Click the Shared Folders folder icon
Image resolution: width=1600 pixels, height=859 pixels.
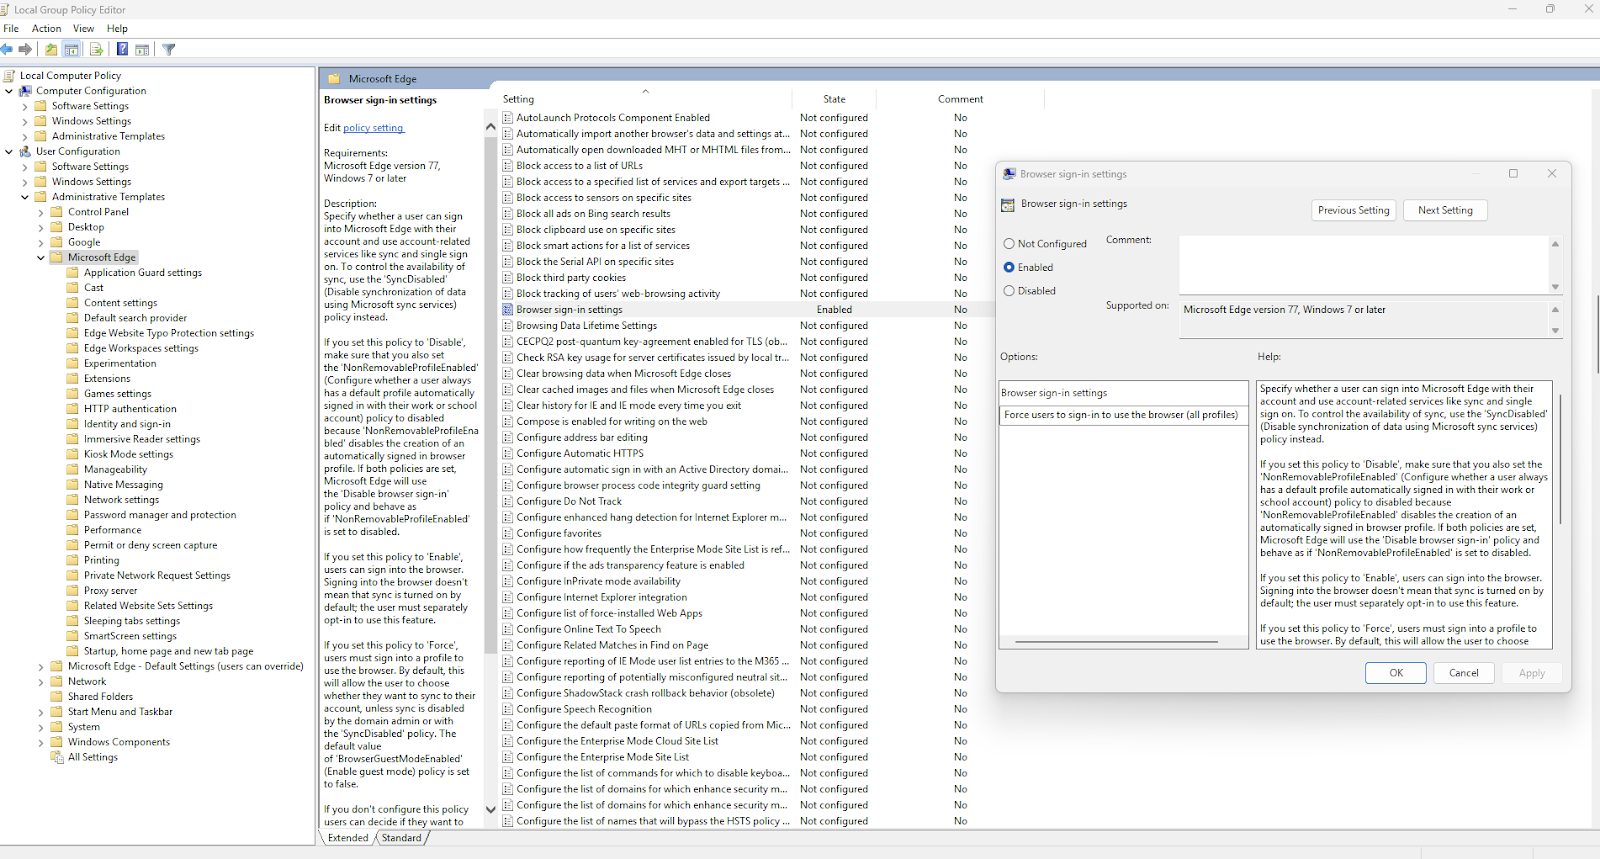point(56,696)
